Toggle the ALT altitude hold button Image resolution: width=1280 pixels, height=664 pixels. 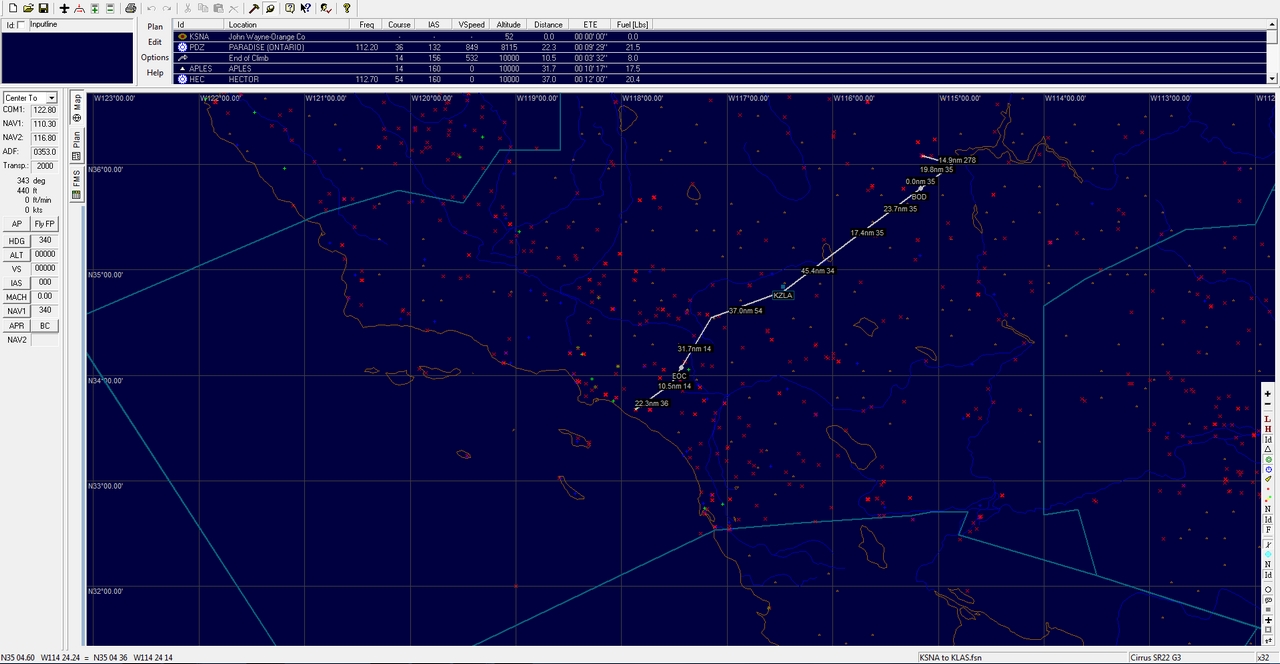(17, 255)
